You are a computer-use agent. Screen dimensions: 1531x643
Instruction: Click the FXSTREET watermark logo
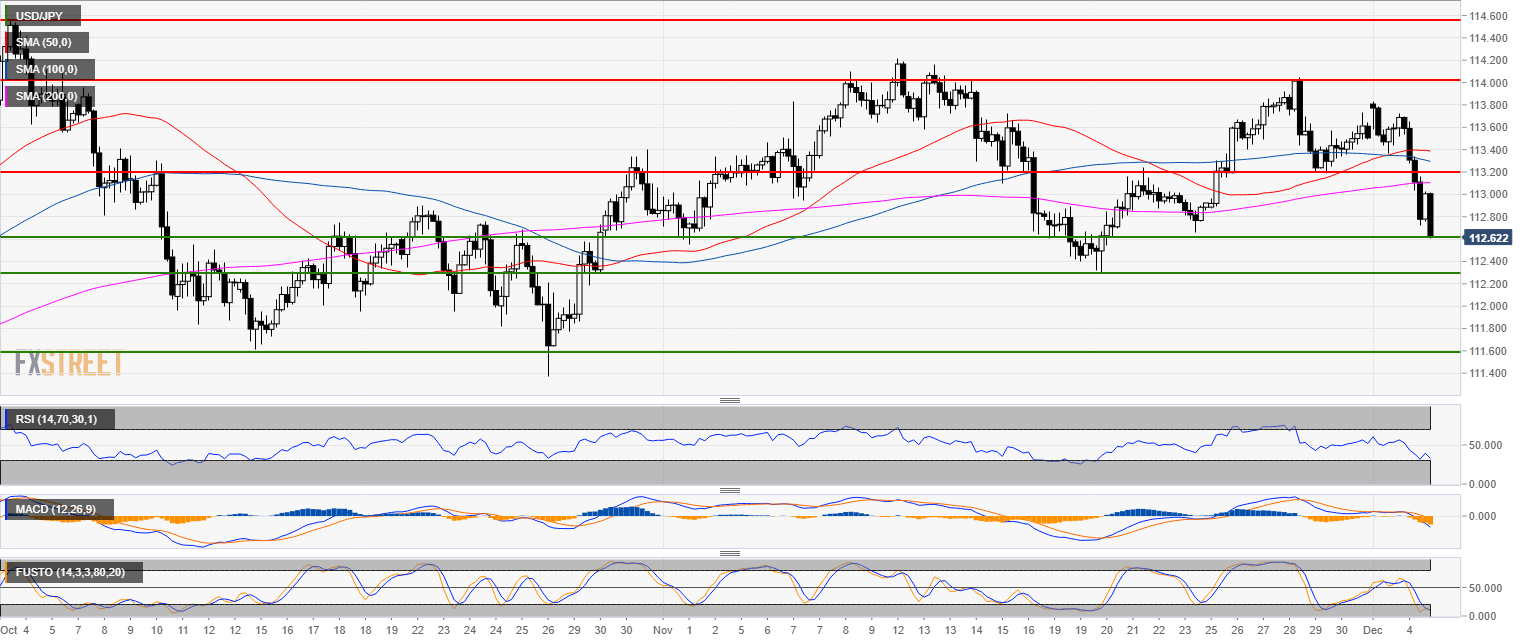click(x=68, y=362)
